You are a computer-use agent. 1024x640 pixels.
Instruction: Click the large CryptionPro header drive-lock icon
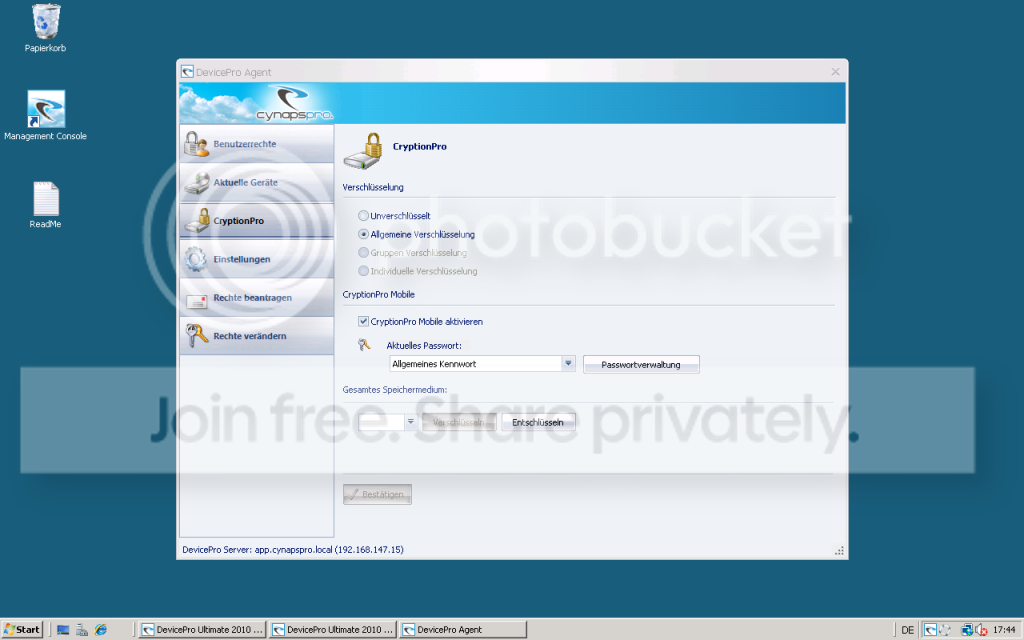point(363,151)
